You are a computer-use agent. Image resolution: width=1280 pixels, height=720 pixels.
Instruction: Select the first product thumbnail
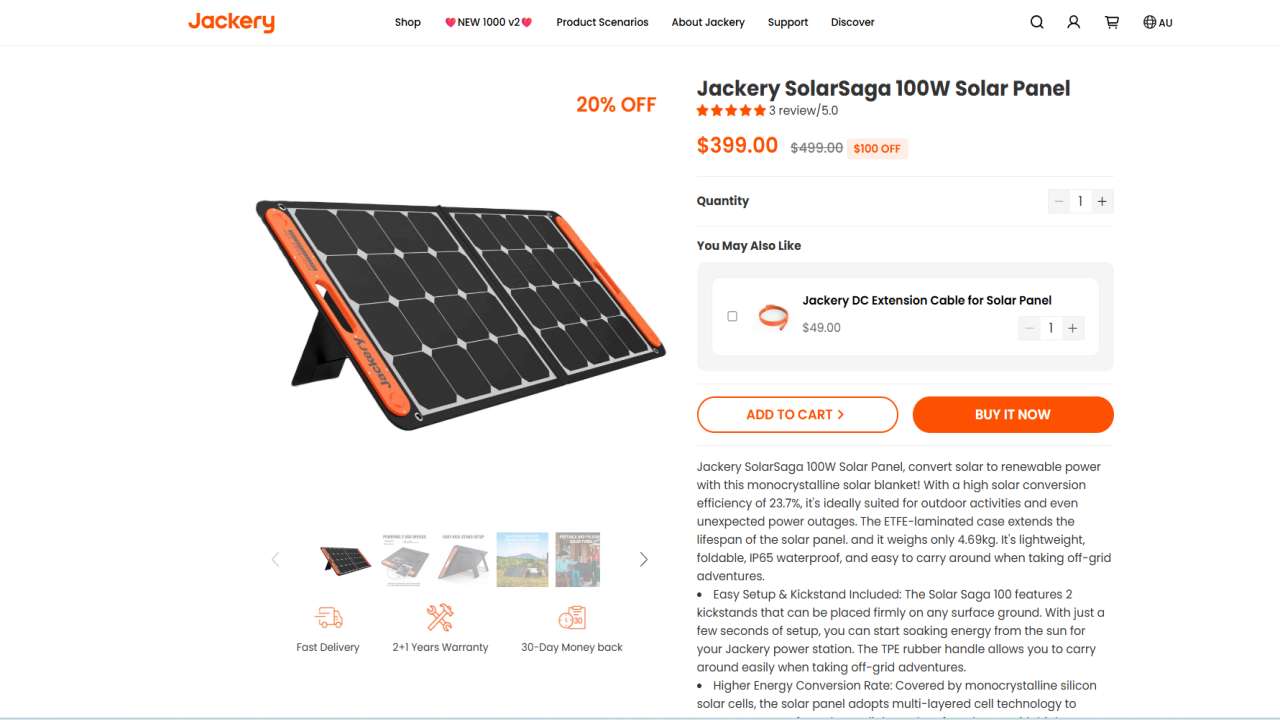click(x=345, y=559)
